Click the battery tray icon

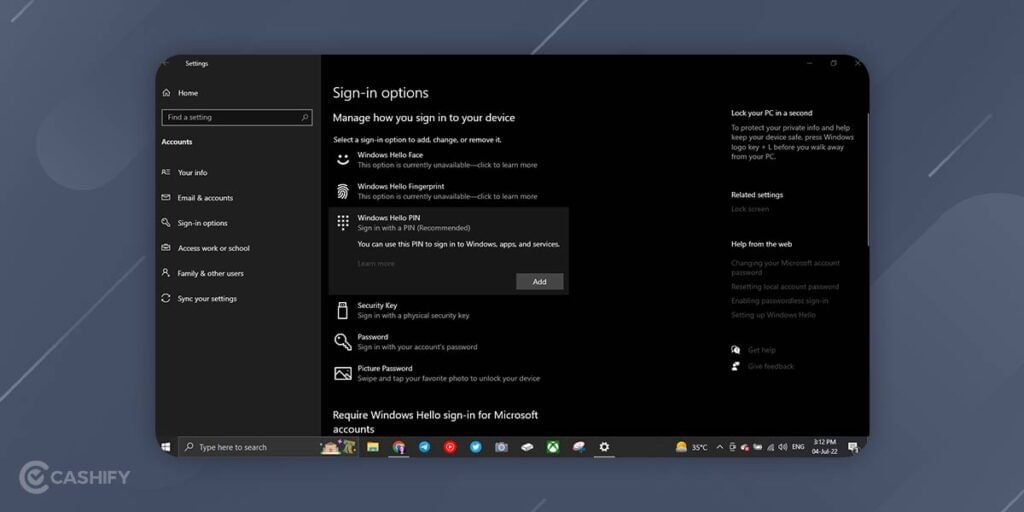tap(758, 447)
